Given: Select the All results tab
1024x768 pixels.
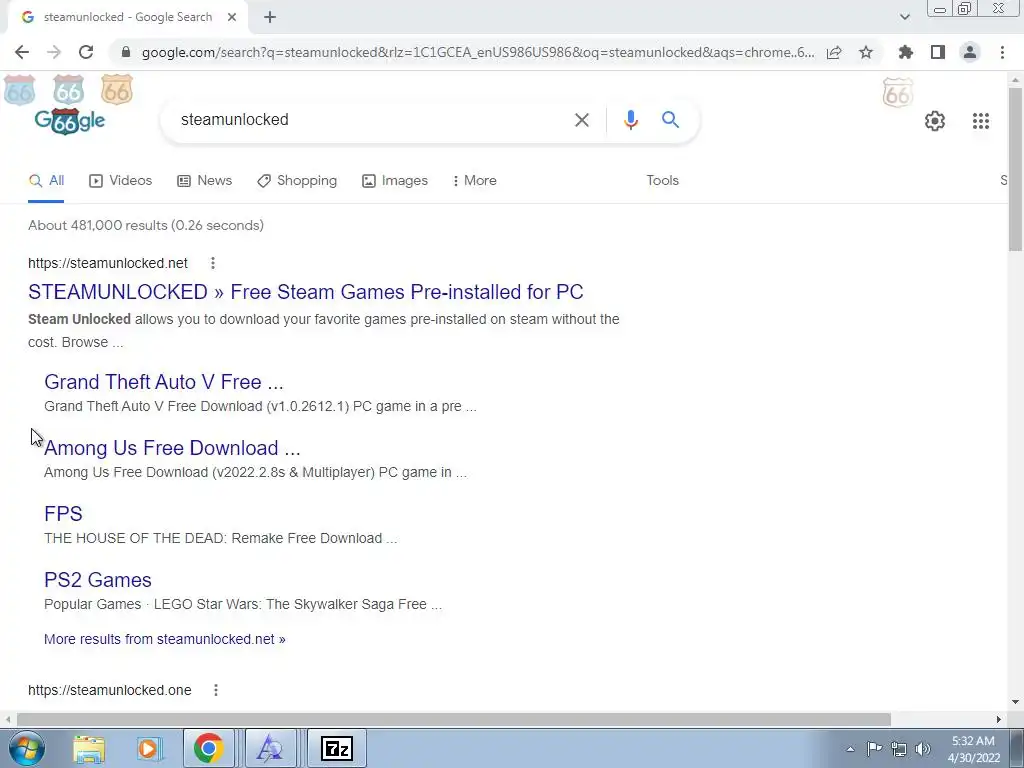Looking at the screenshot, I should (46, 181).
